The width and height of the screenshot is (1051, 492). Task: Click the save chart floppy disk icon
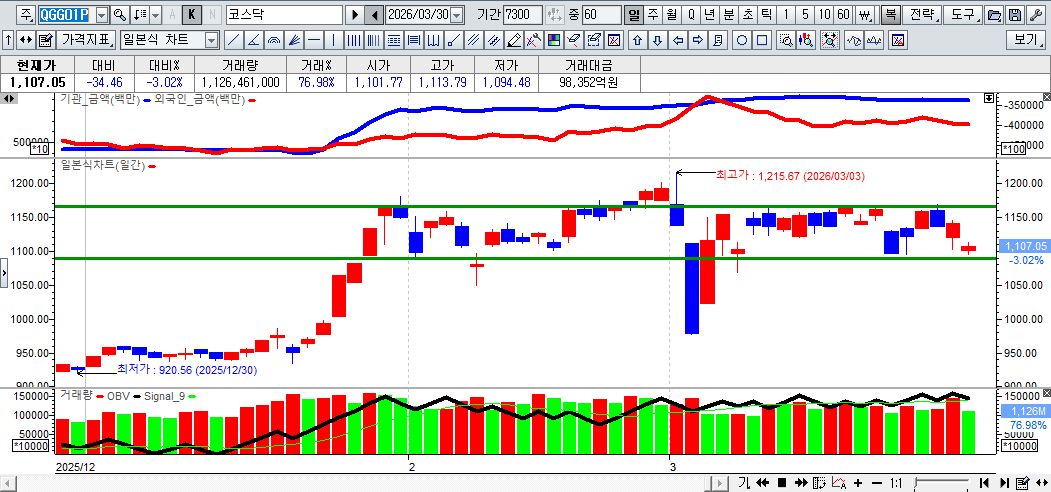coord(1015,15)
